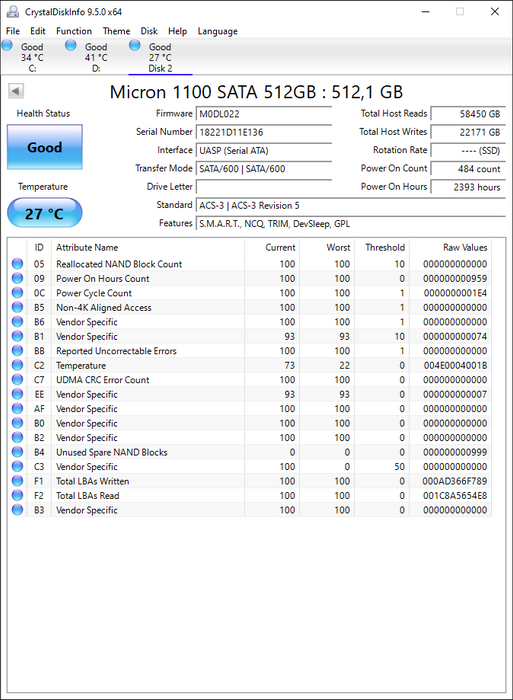Click the Features field
513x700 pixels.
coord(350,224)
